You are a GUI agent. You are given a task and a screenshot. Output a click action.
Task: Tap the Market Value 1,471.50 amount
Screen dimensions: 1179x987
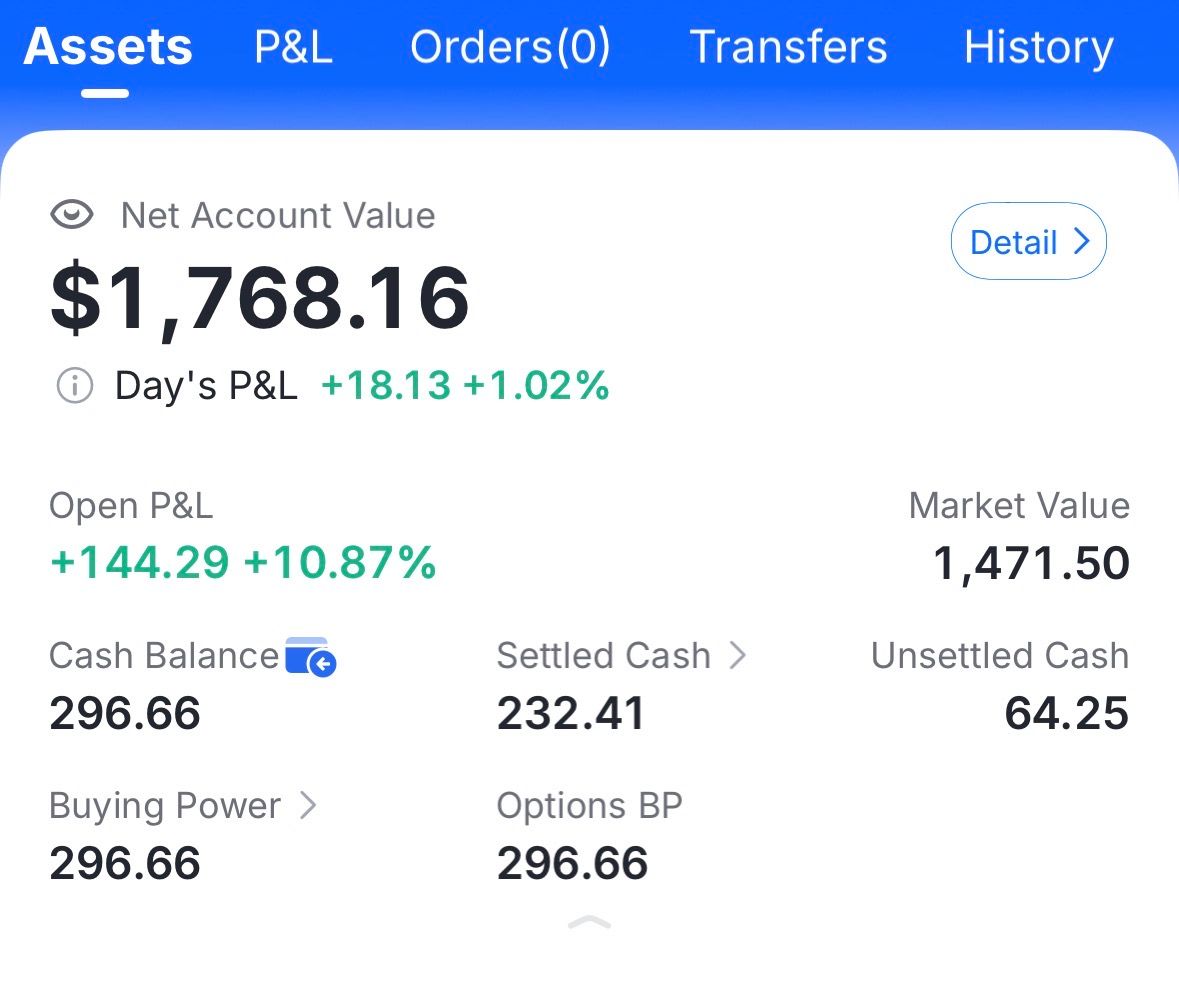coord(1031,564)
